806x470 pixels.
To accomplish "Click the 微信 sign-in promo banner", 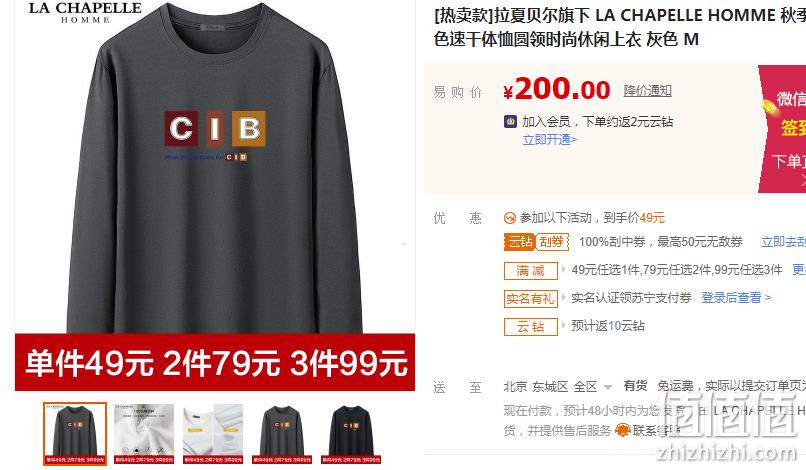I will pos(782,129).
